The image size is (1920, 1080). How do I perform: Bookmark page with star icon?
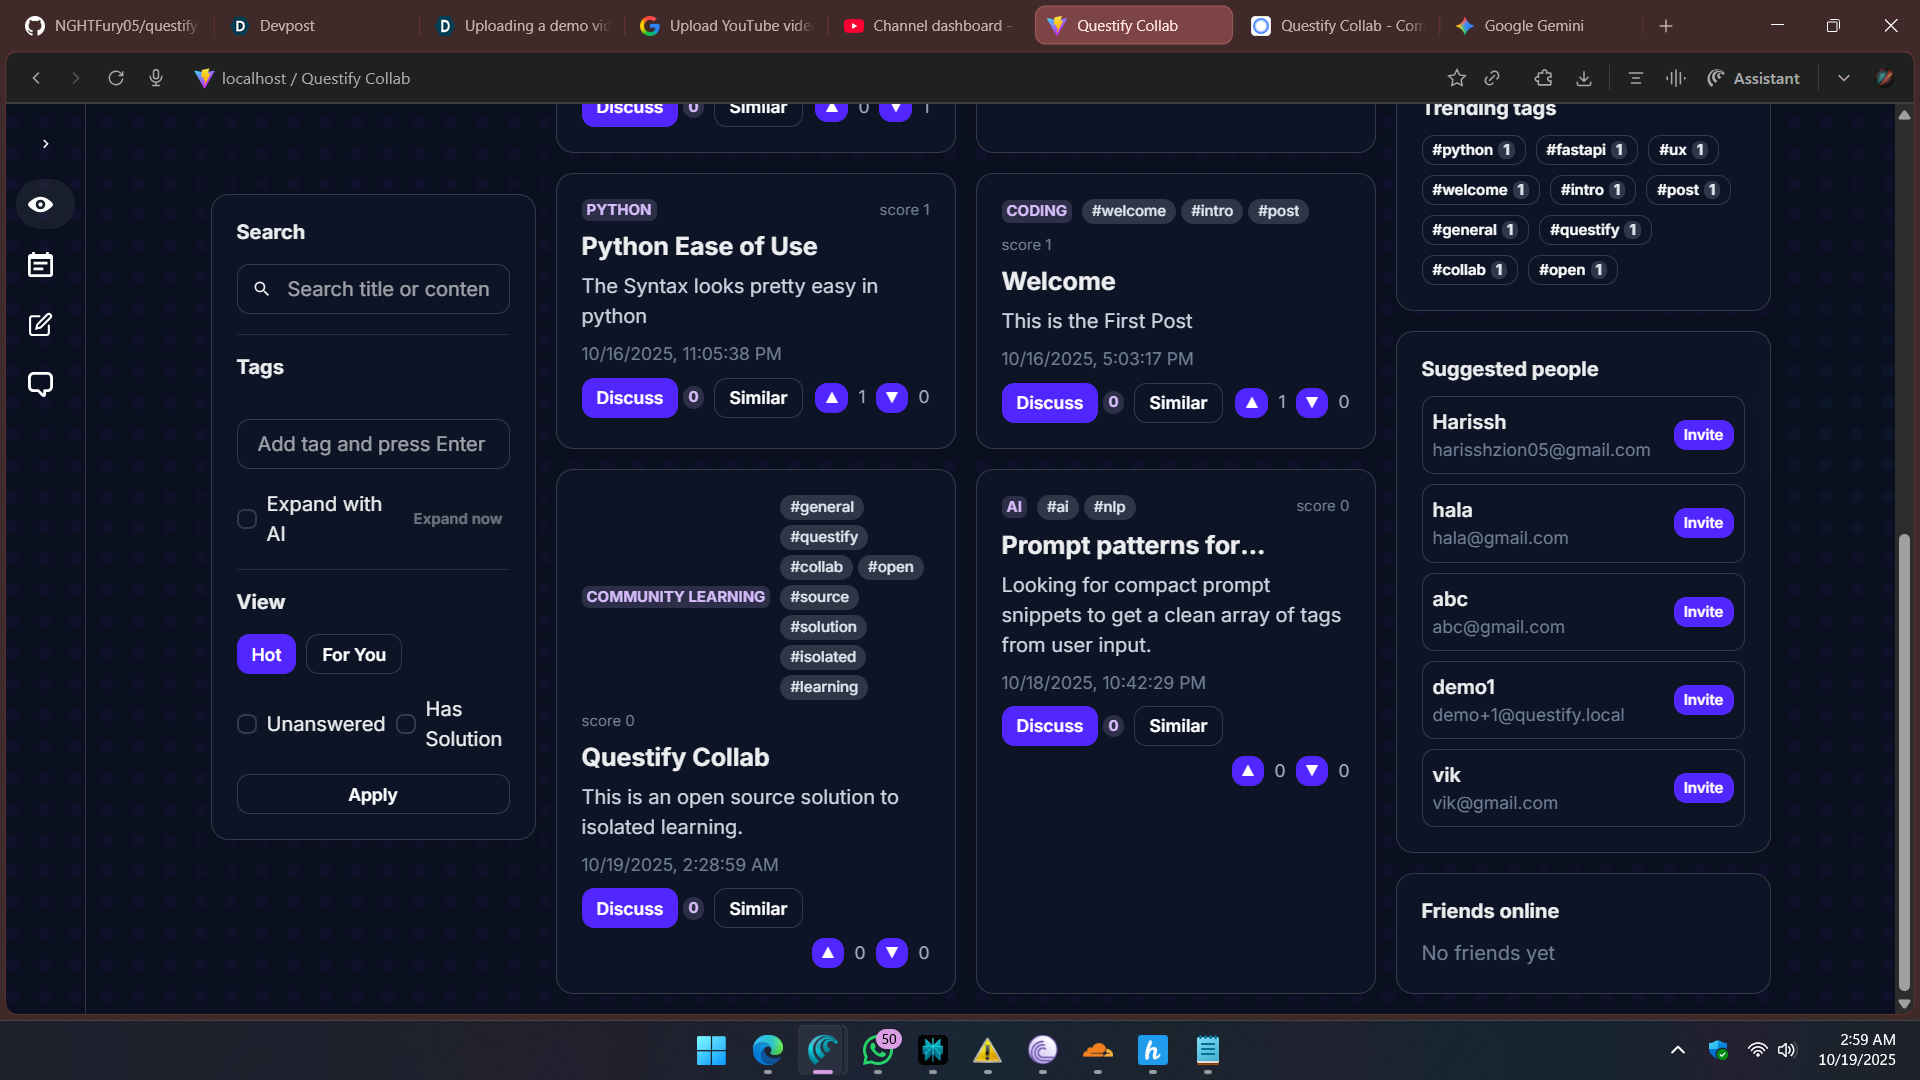tap(1456, 78)
